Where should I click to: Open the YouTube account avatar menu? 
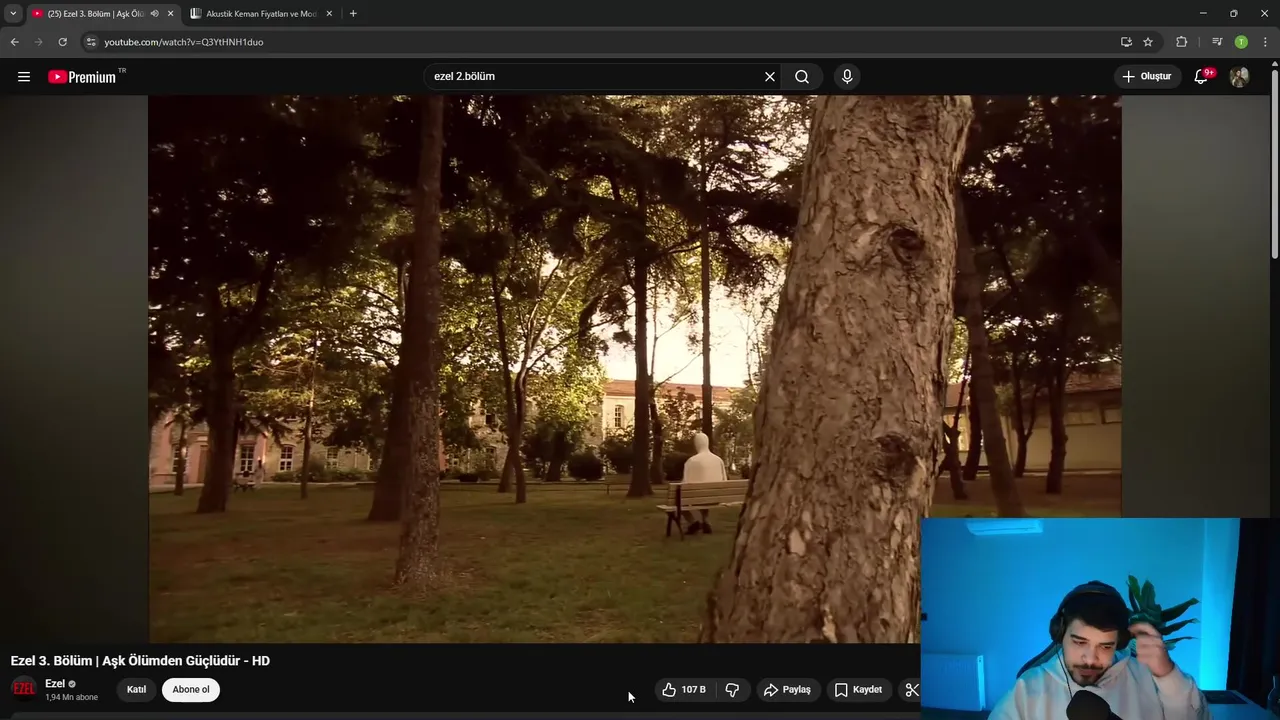[x=1239, y=77]
